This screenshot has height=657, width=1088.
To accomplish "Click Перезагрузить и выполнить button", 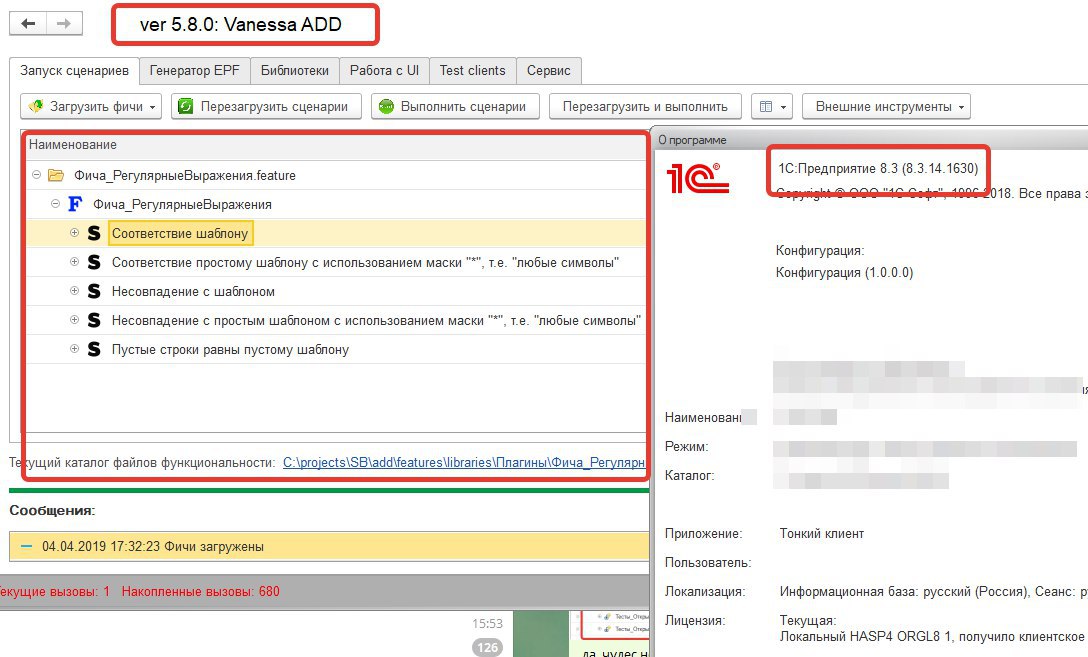I will point(645,107).
